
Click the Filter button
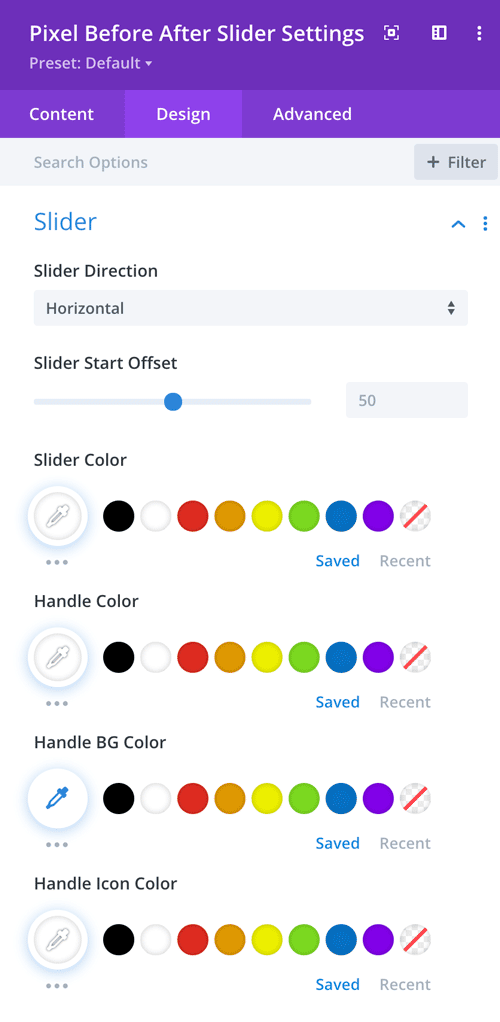[x=456, y=162]
